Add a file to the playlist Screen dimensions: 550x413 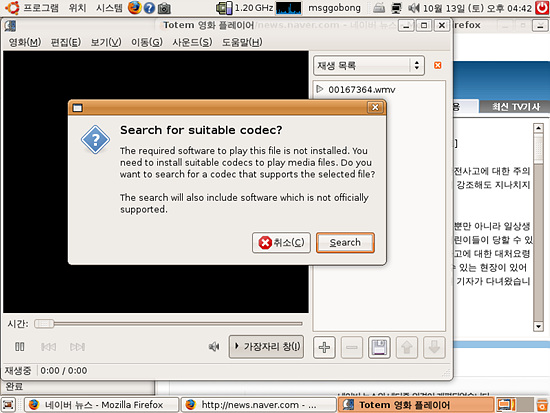tap(324, 347)
